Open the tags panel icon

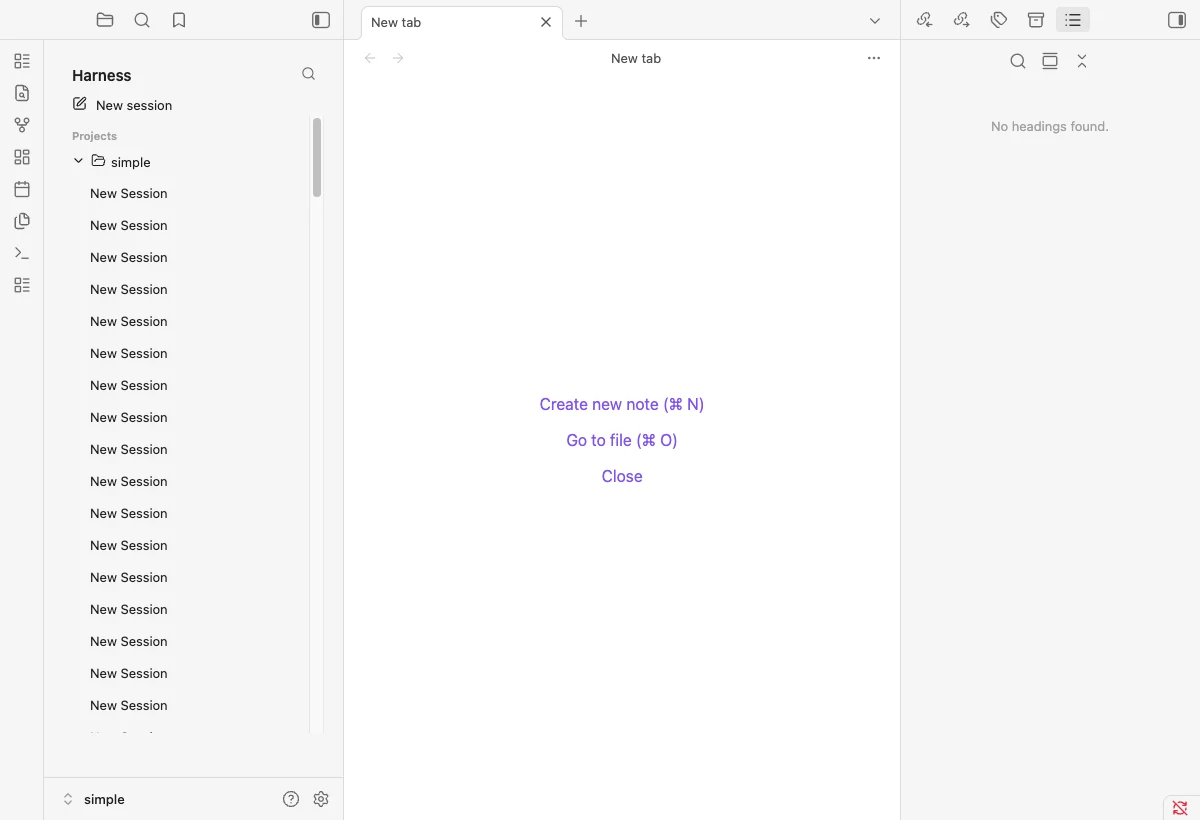coord(999,20)
